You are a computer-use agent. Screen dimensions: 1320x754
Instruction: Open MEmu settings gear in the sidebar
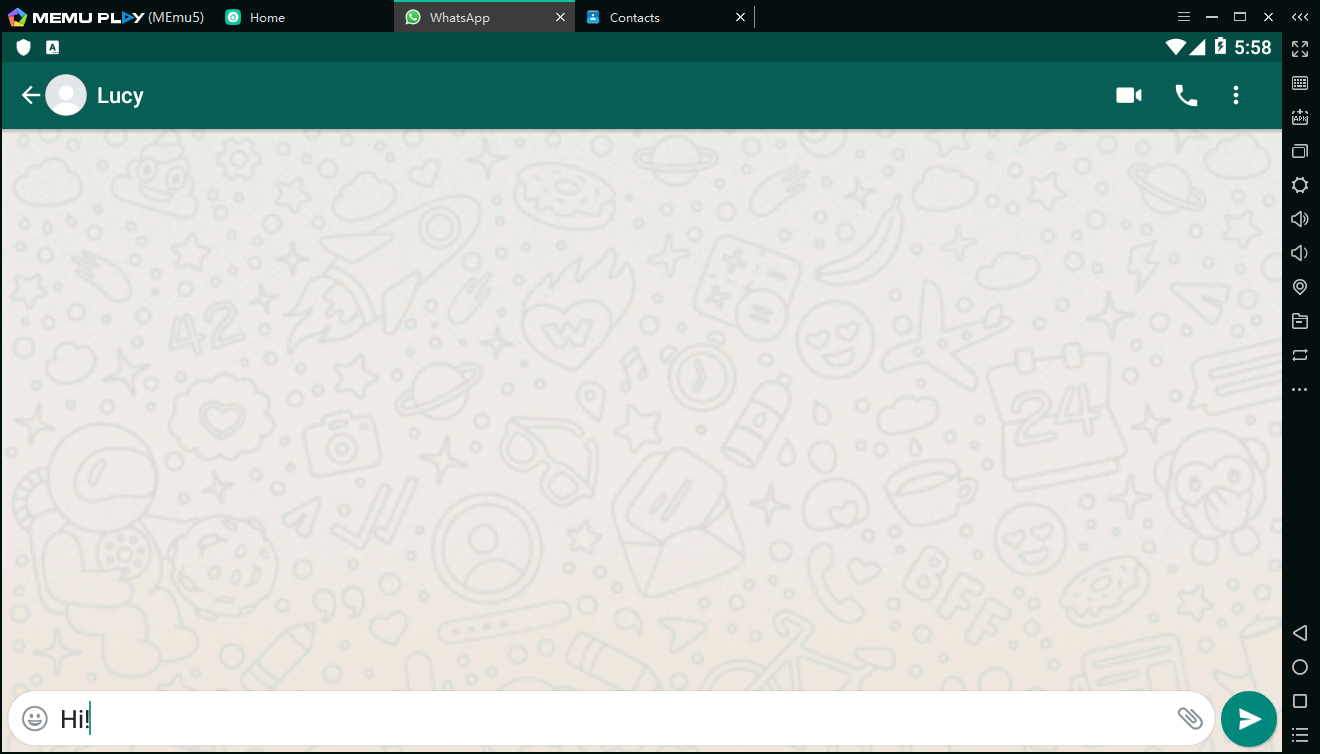pyautogui.click(x=1300, y=185)
